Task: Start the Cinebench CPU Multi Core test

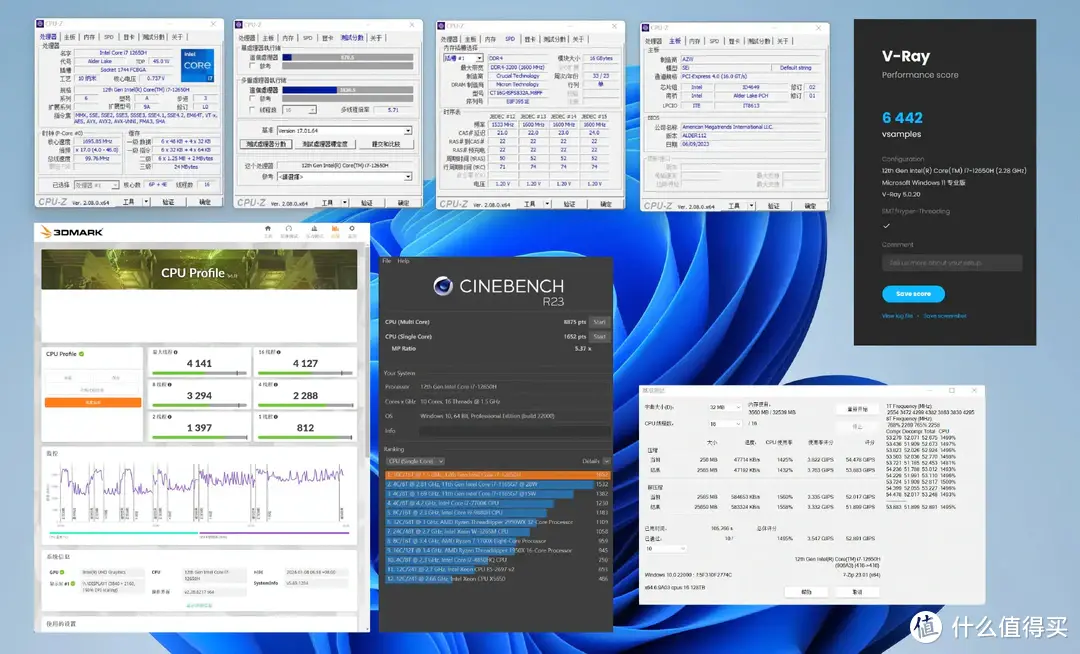Action: (599, 322)
